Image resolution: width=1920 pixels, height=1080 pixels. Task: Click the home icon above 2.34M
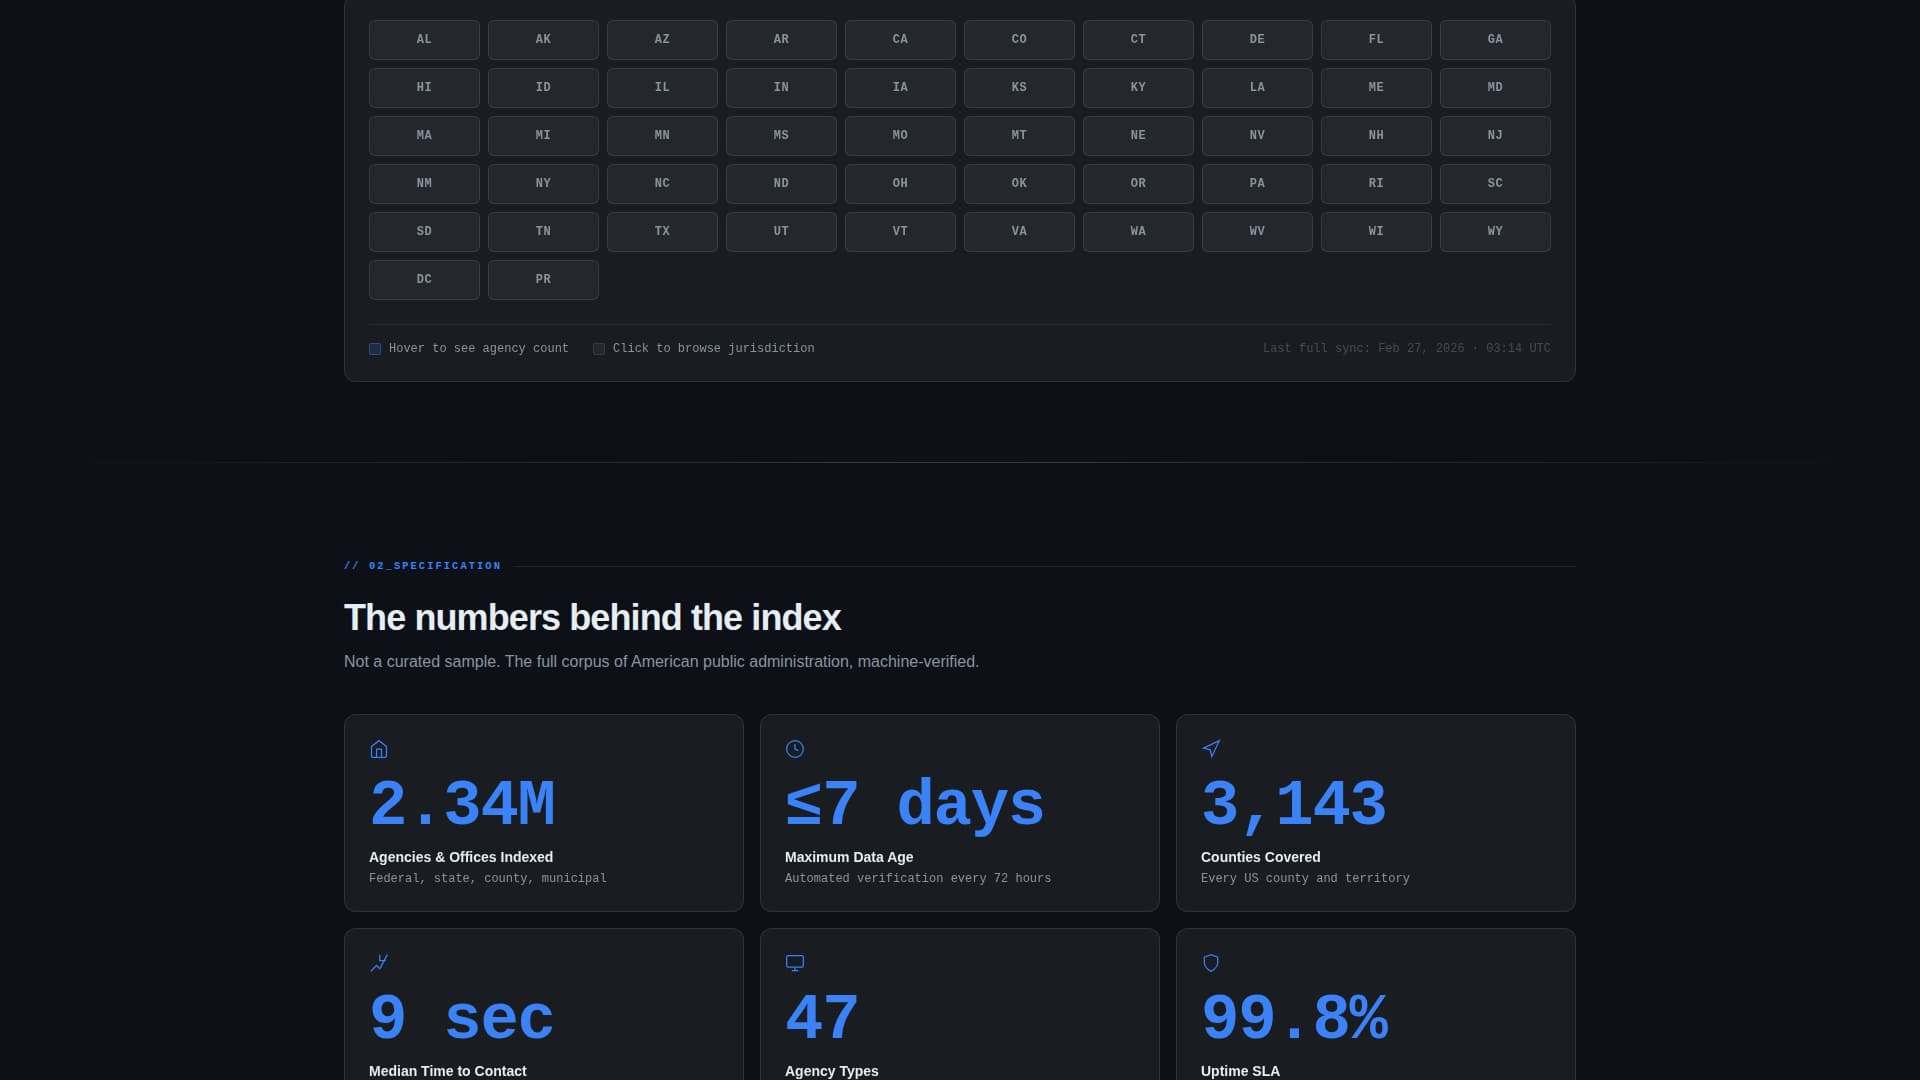coord(379,749)
